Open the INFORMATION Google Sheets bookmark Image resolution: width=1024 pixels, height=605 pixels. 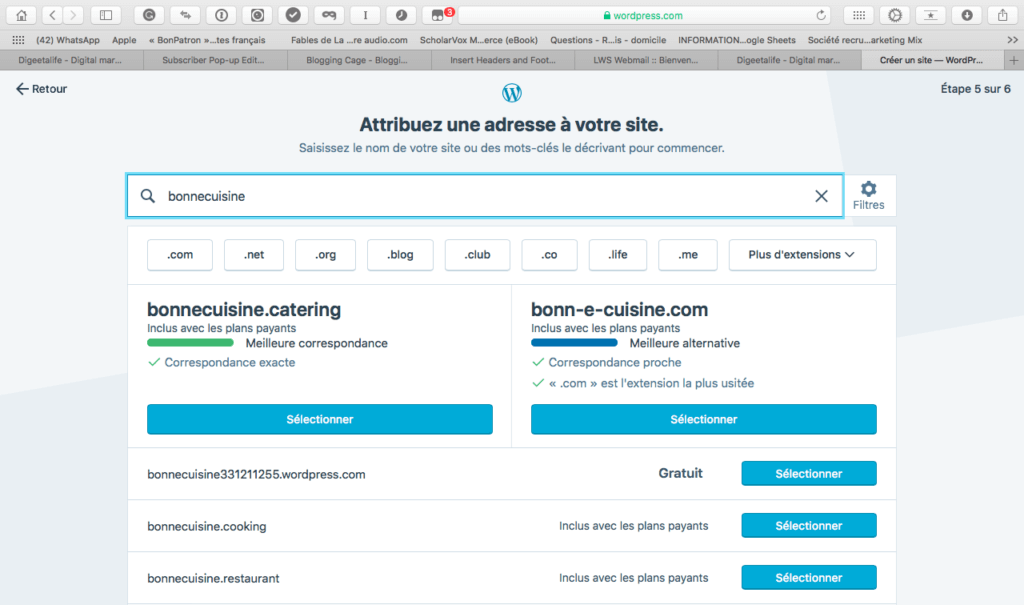[x=737, y=40]
